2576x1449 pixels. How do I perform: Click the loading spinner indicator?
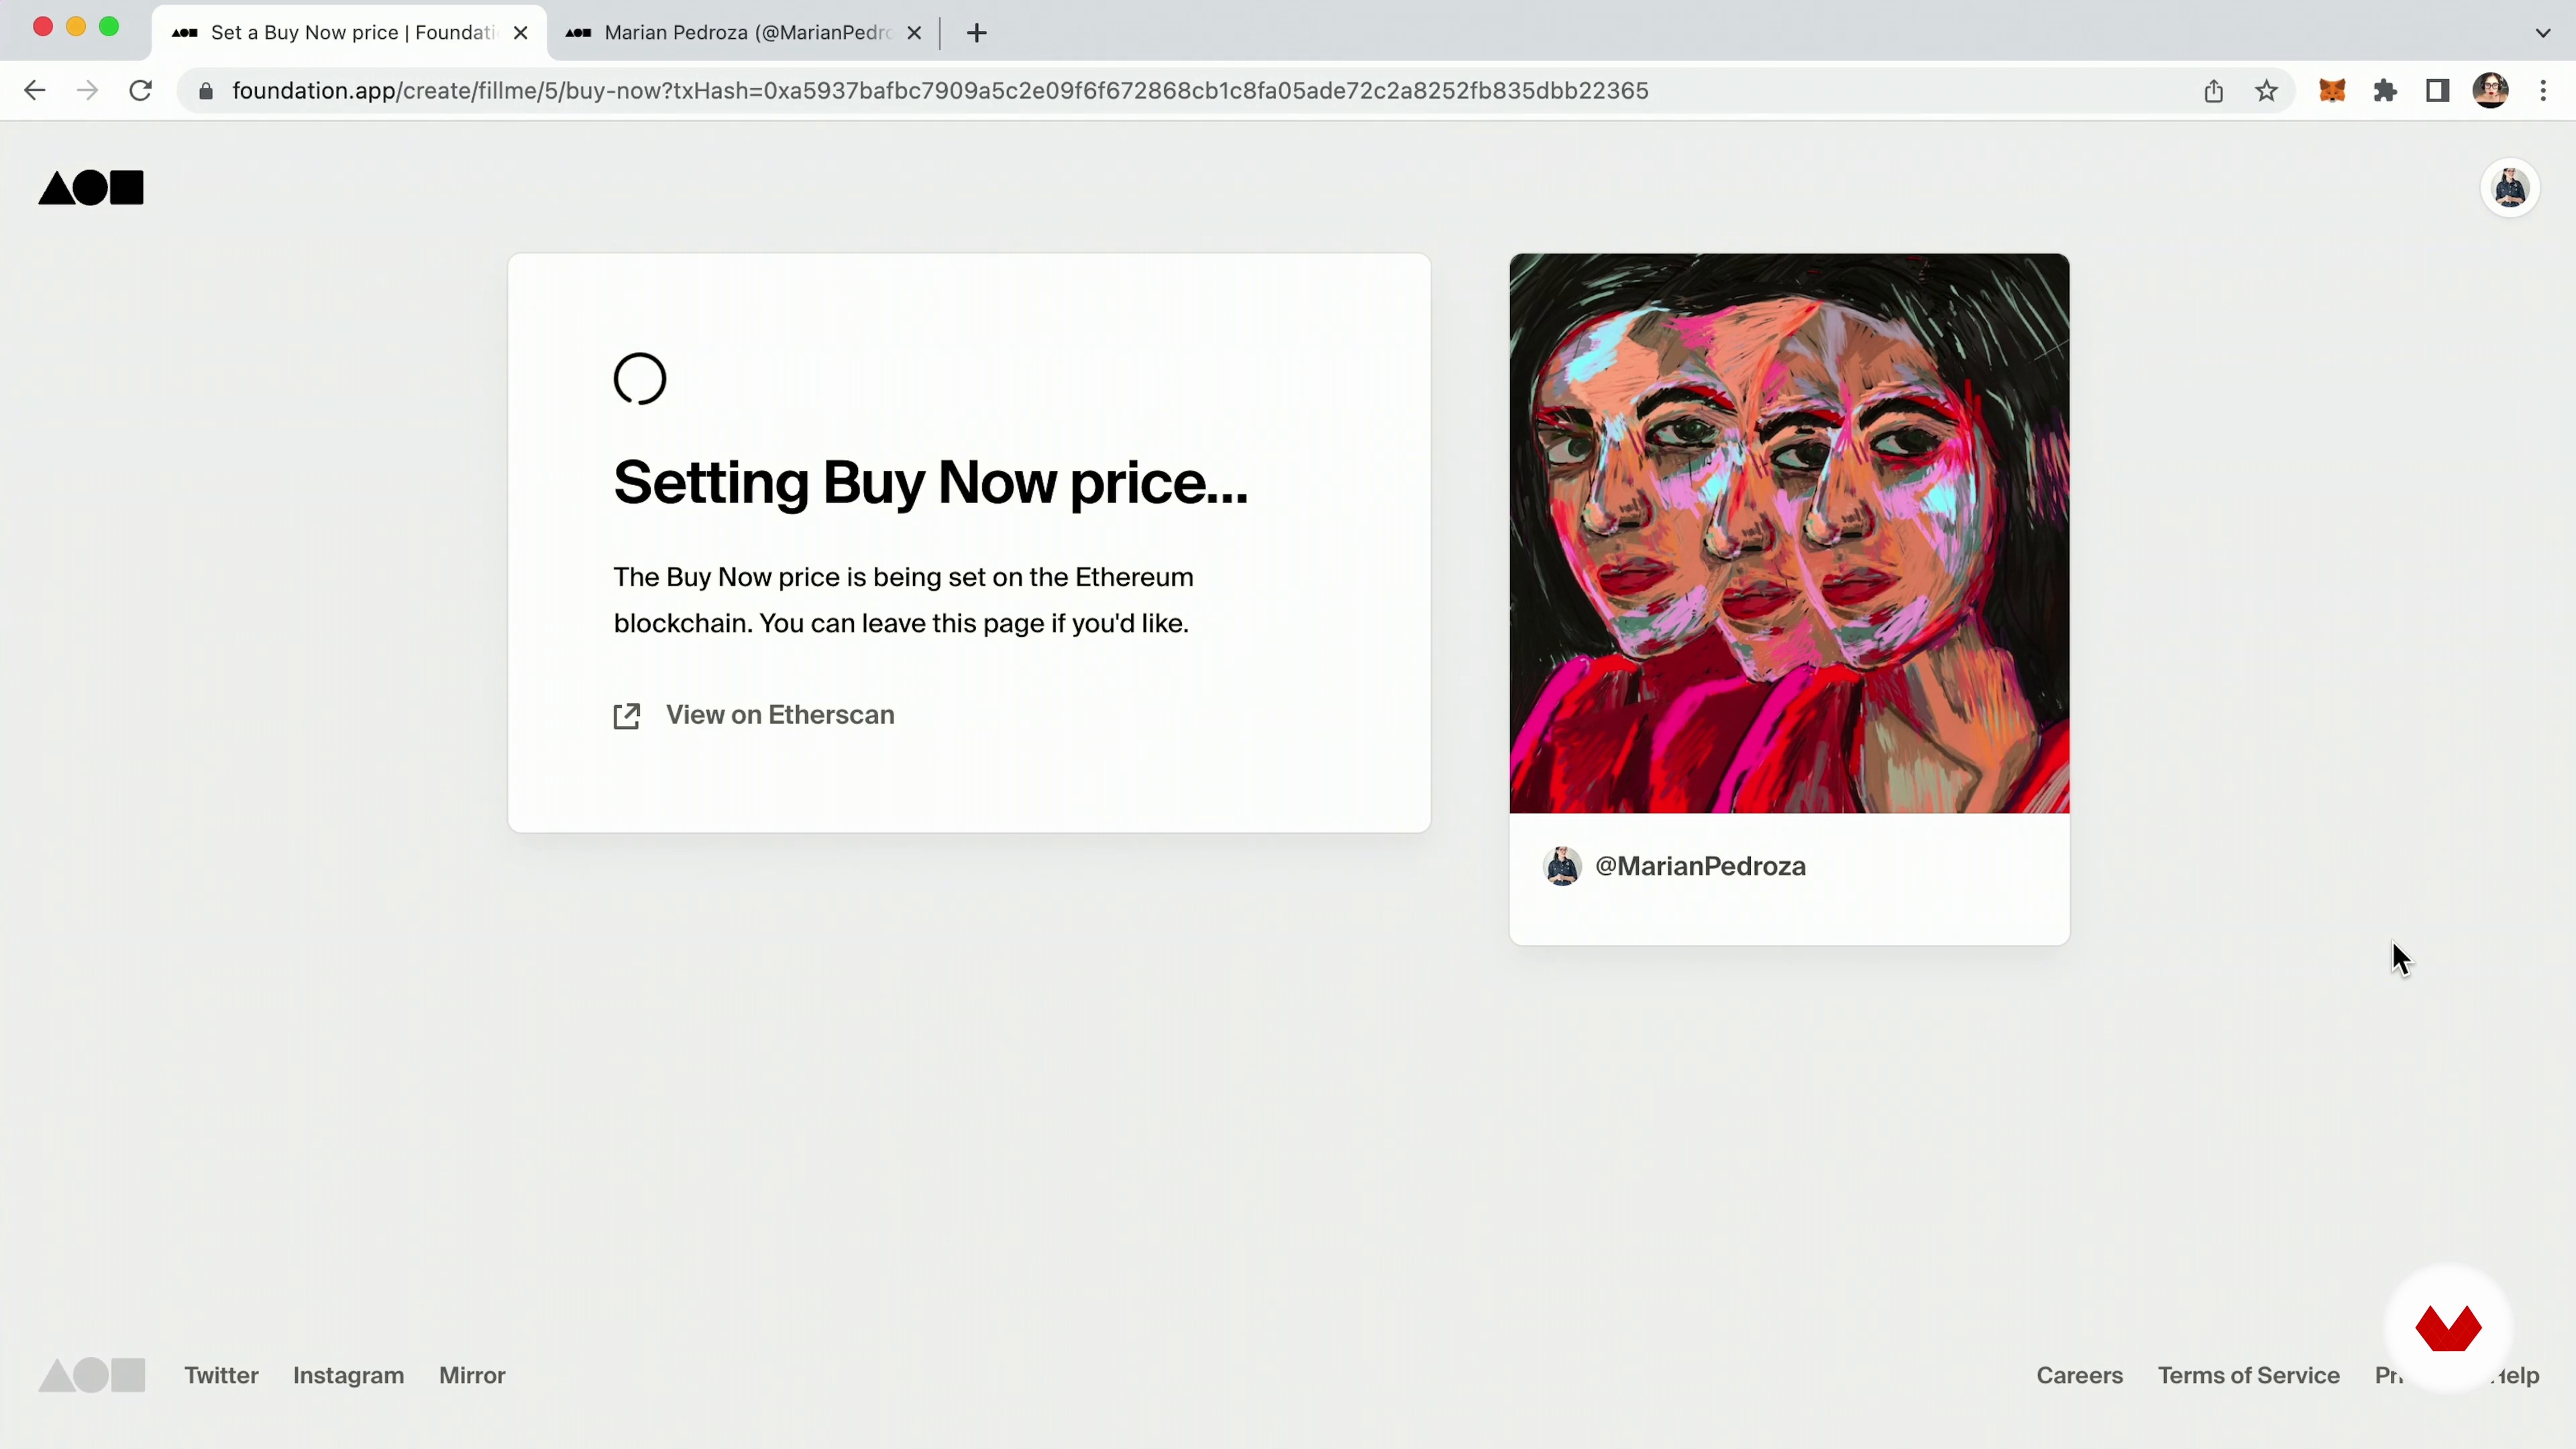pos(640,379)
